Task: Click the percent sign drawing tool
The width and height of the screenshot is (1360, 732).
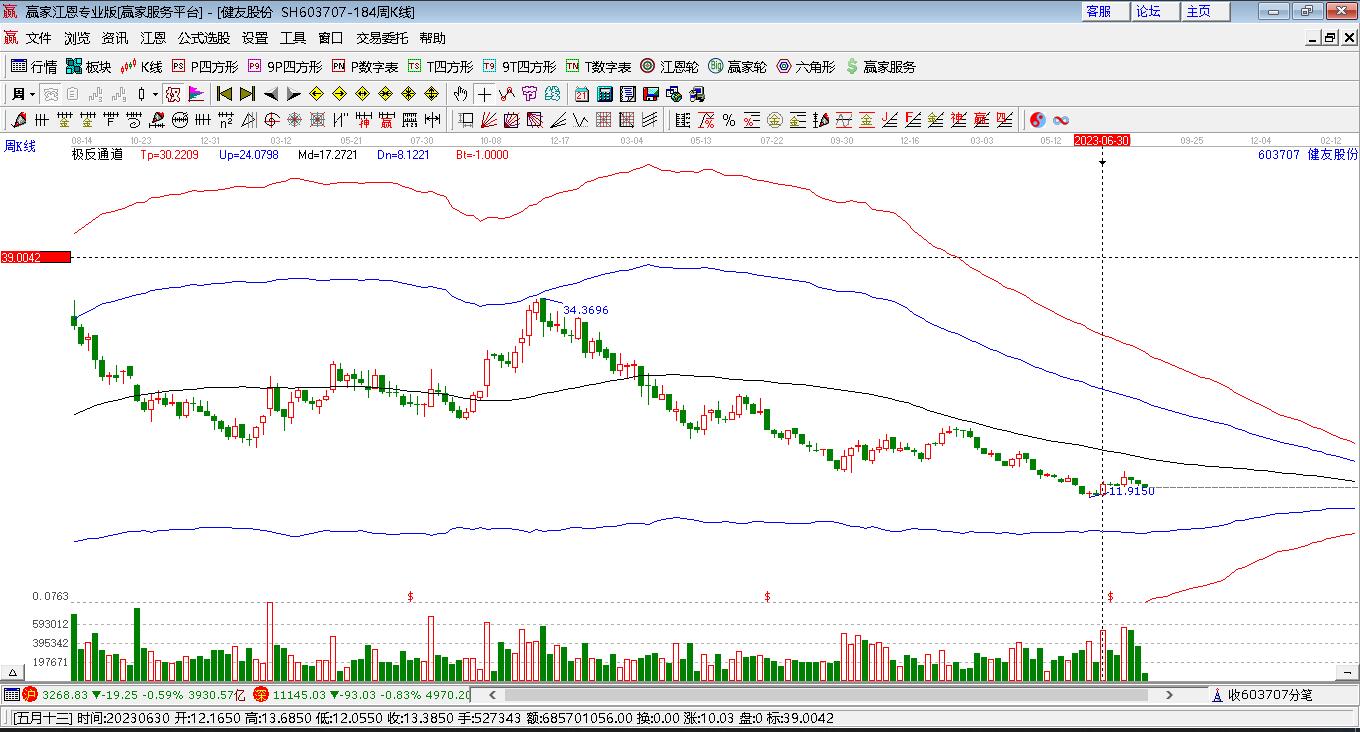Action: [729, 120]
